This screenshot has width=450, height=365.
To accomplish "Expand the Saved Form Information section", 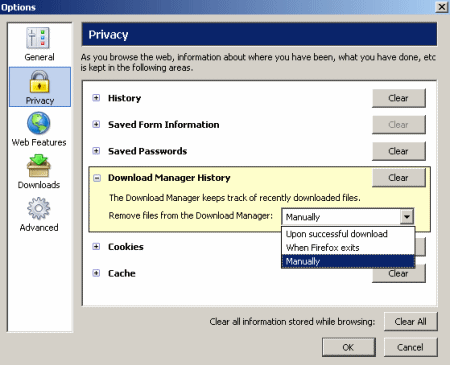I will (96, 124).
